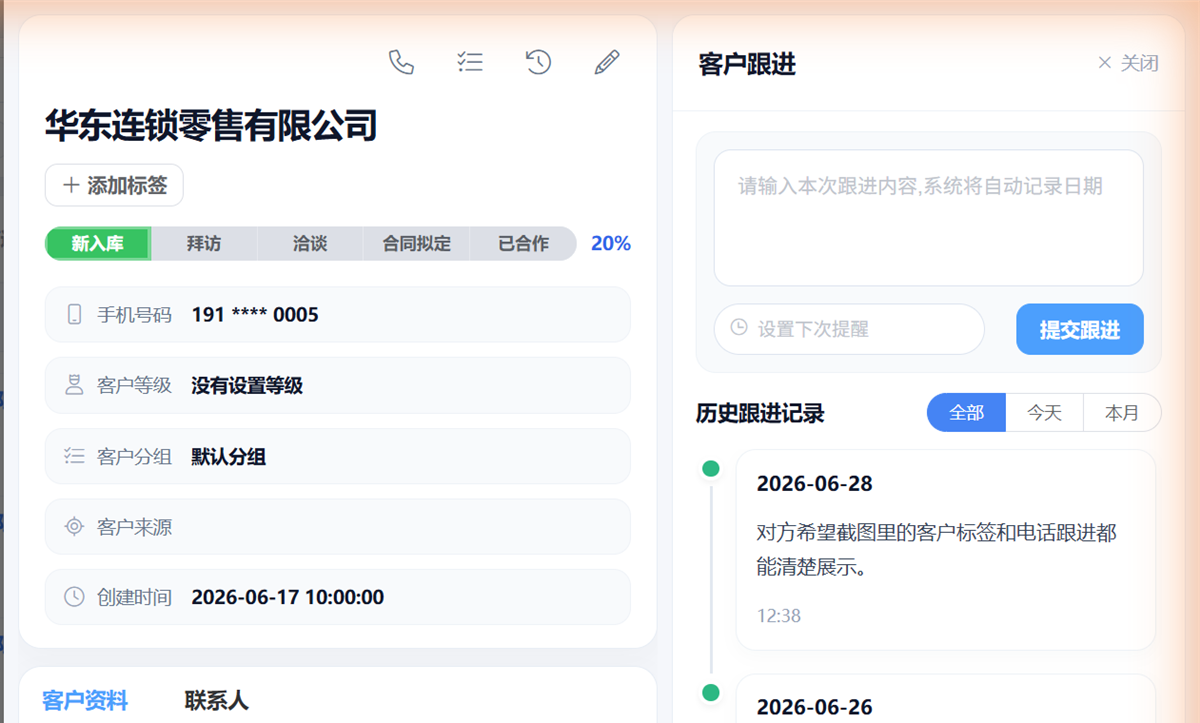Open the 2026-06-28 follow-up record text
The width and height of the screenshot is (1200, 723).
click(x=937, y=550)
